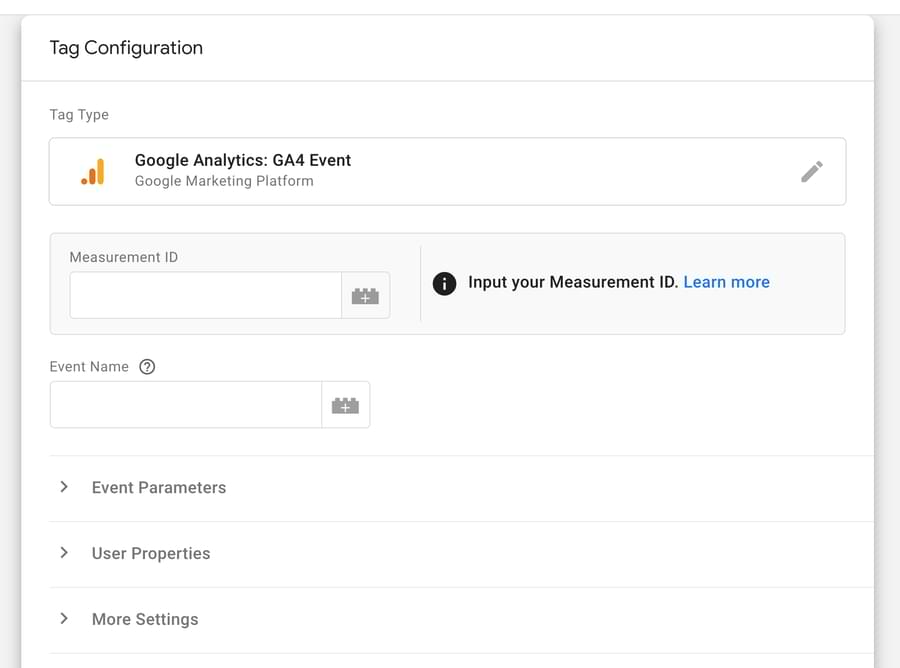Open variable picker beside Measurement ID field
Screen dimensions: 900x668
pyautogui.click(x=366, y=296)
